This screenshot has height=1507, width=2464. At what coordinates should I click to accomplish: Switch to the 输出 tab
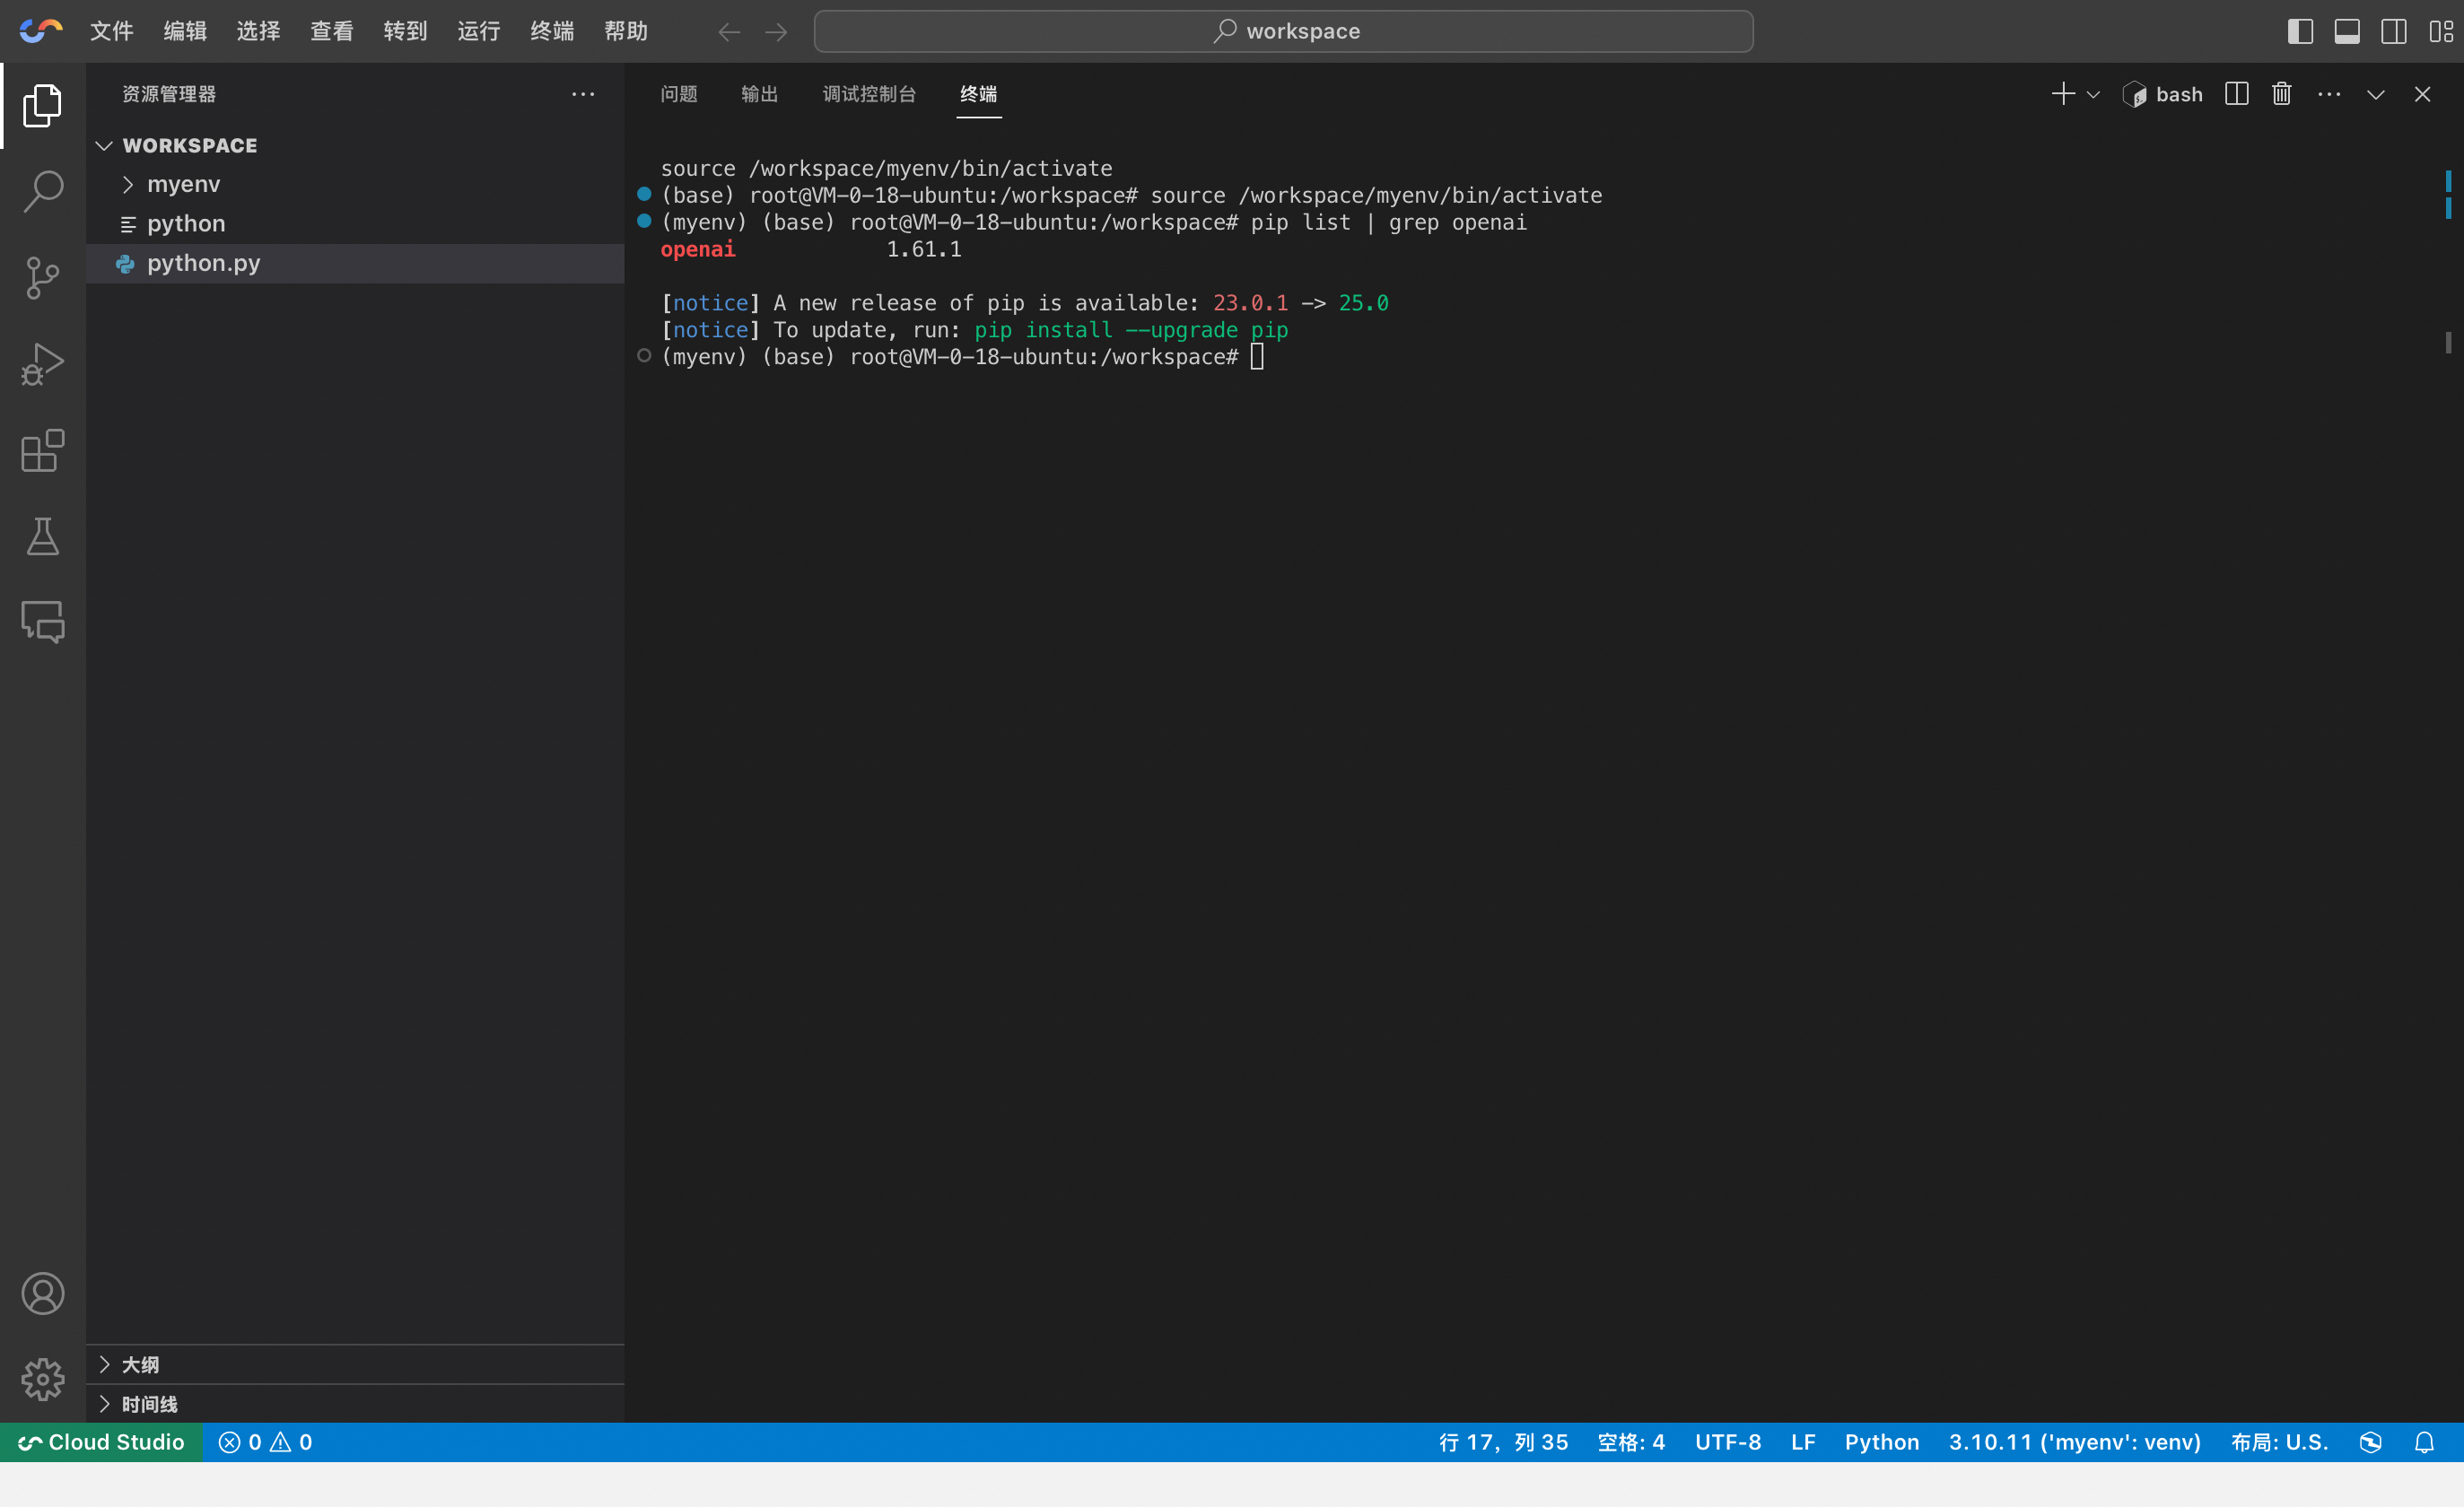pos(760,94)
